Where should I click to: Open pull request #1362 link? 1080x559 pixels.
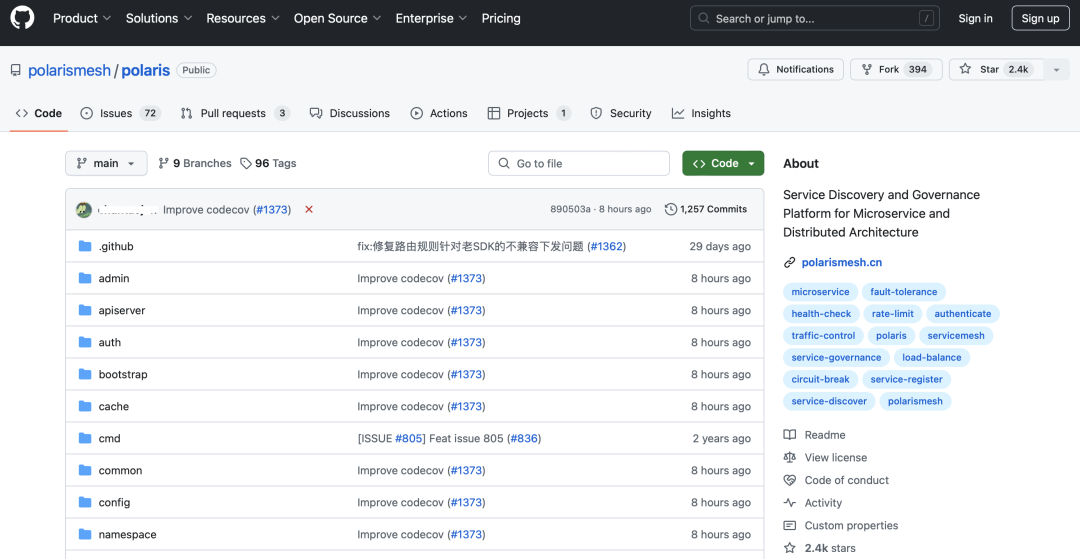click(x=606, y=246)
